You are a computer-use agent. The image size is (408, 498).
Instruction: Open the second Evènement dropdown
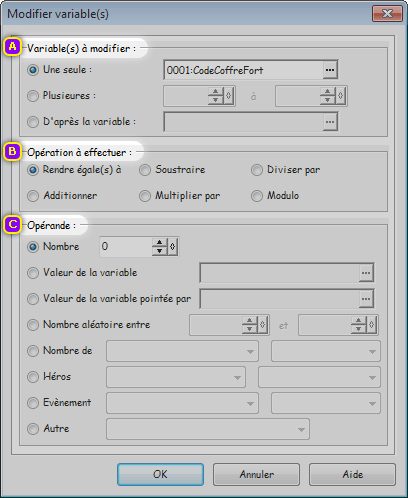click(326, 403)
